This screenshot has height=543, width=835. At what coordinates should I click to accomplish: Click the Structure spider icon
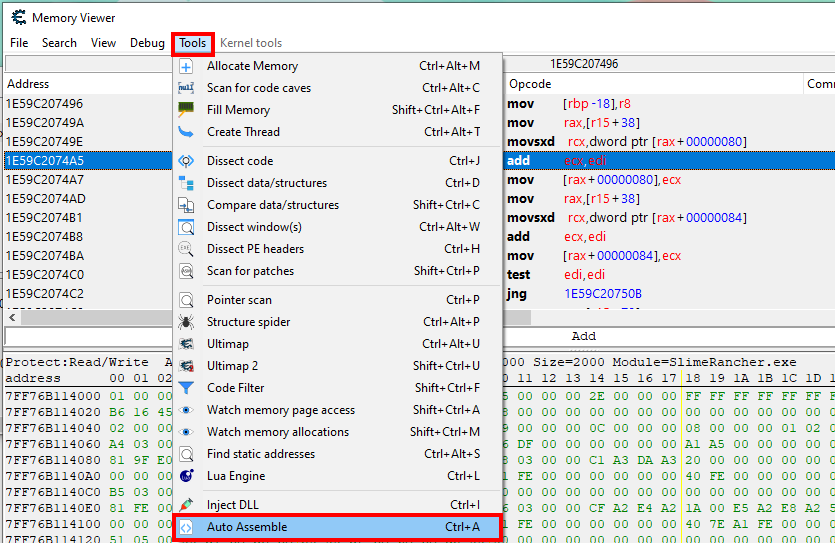coord(186,322)
